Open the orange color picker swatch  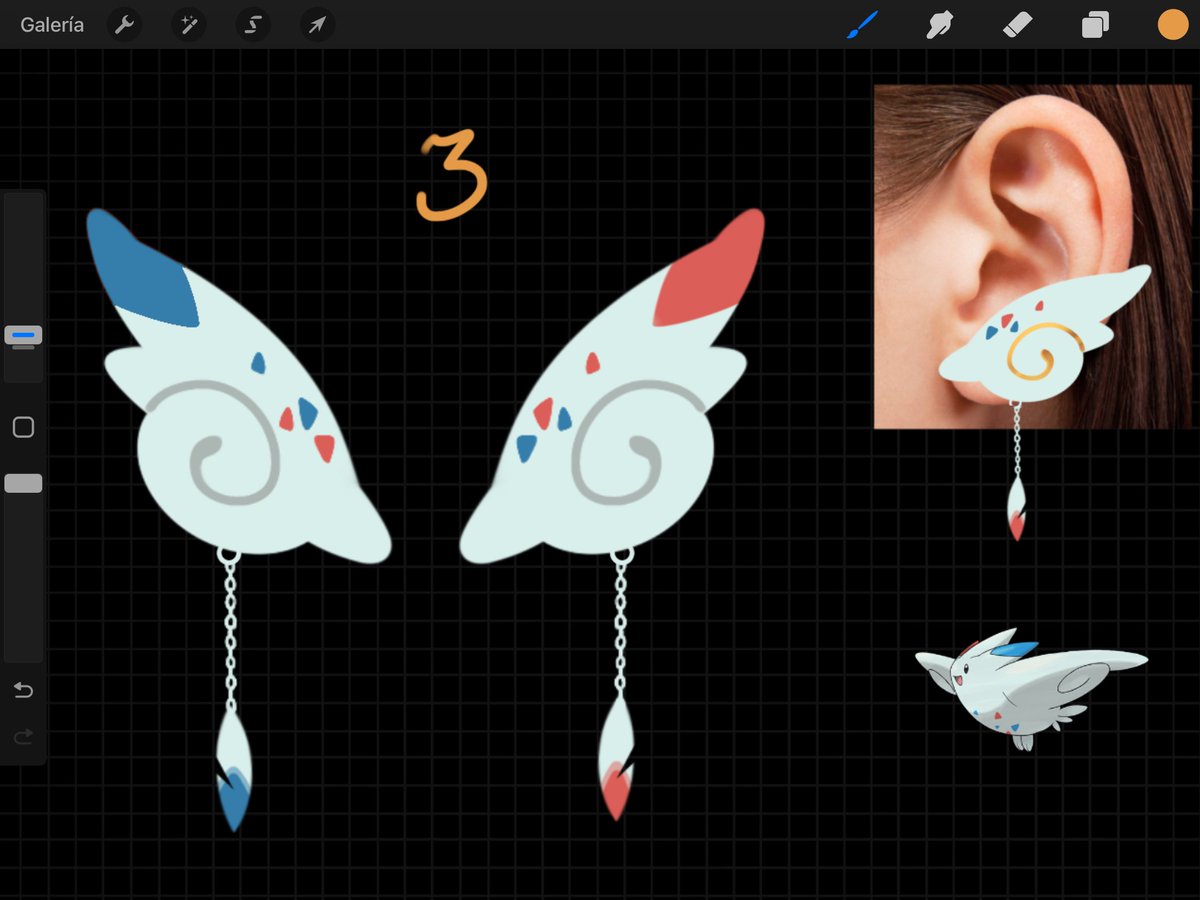pyautogui.click(x=1173, y=25)
